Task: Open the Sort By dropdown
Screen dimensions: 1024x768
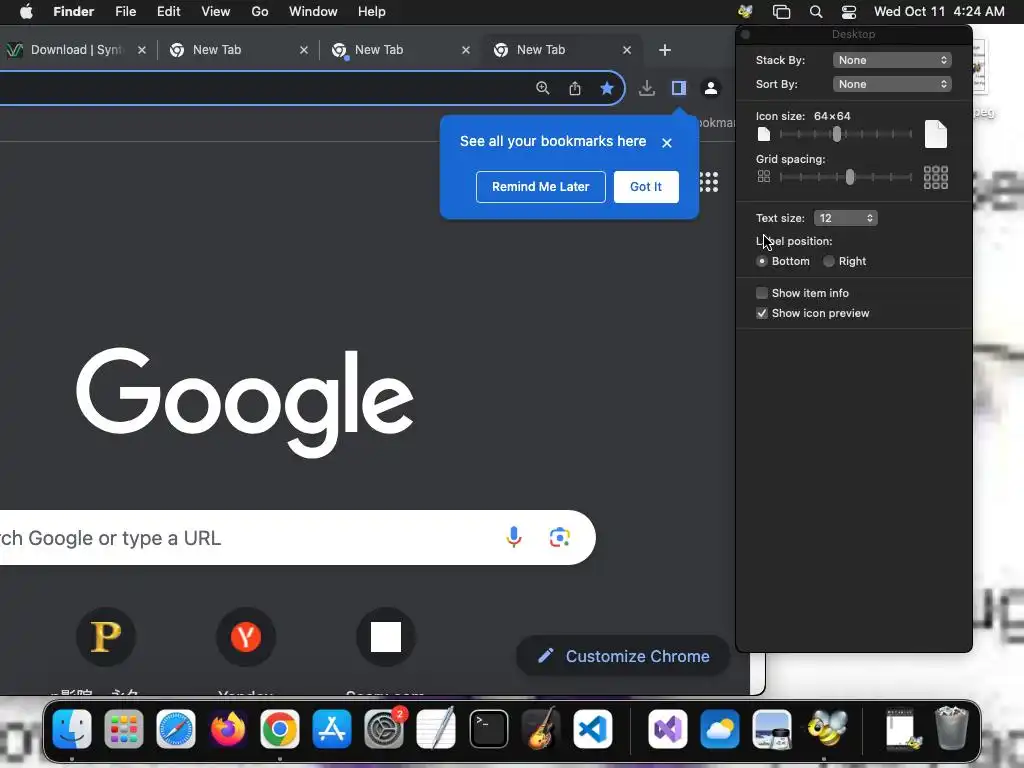Action: click(x=892, y=84)
